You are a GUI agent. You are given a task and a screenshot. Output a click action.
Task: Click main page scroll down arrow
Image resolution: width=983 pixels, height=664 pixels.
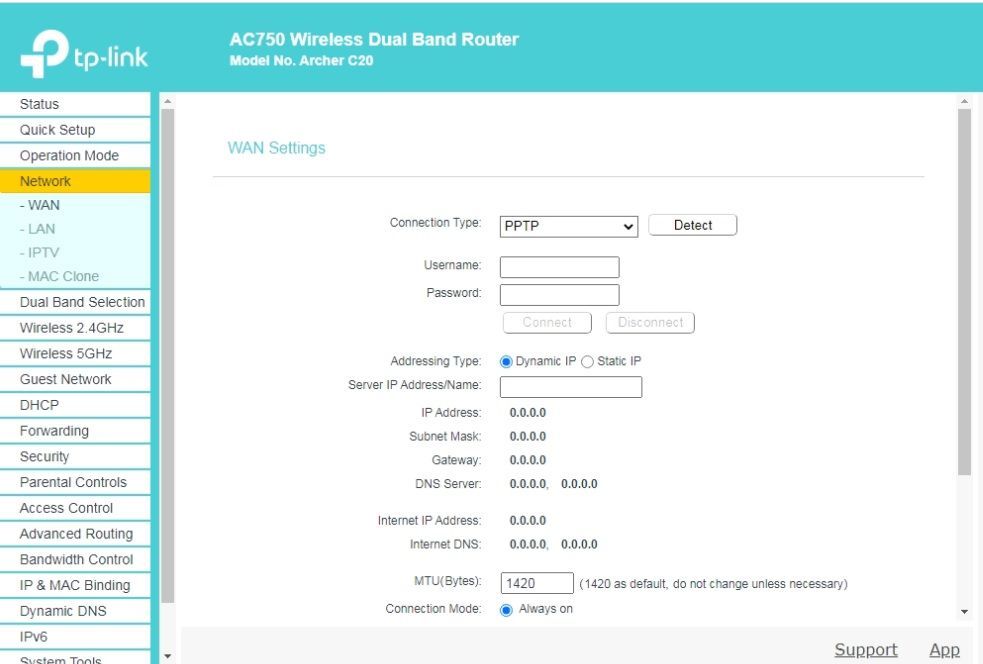[x=964, y=611]
